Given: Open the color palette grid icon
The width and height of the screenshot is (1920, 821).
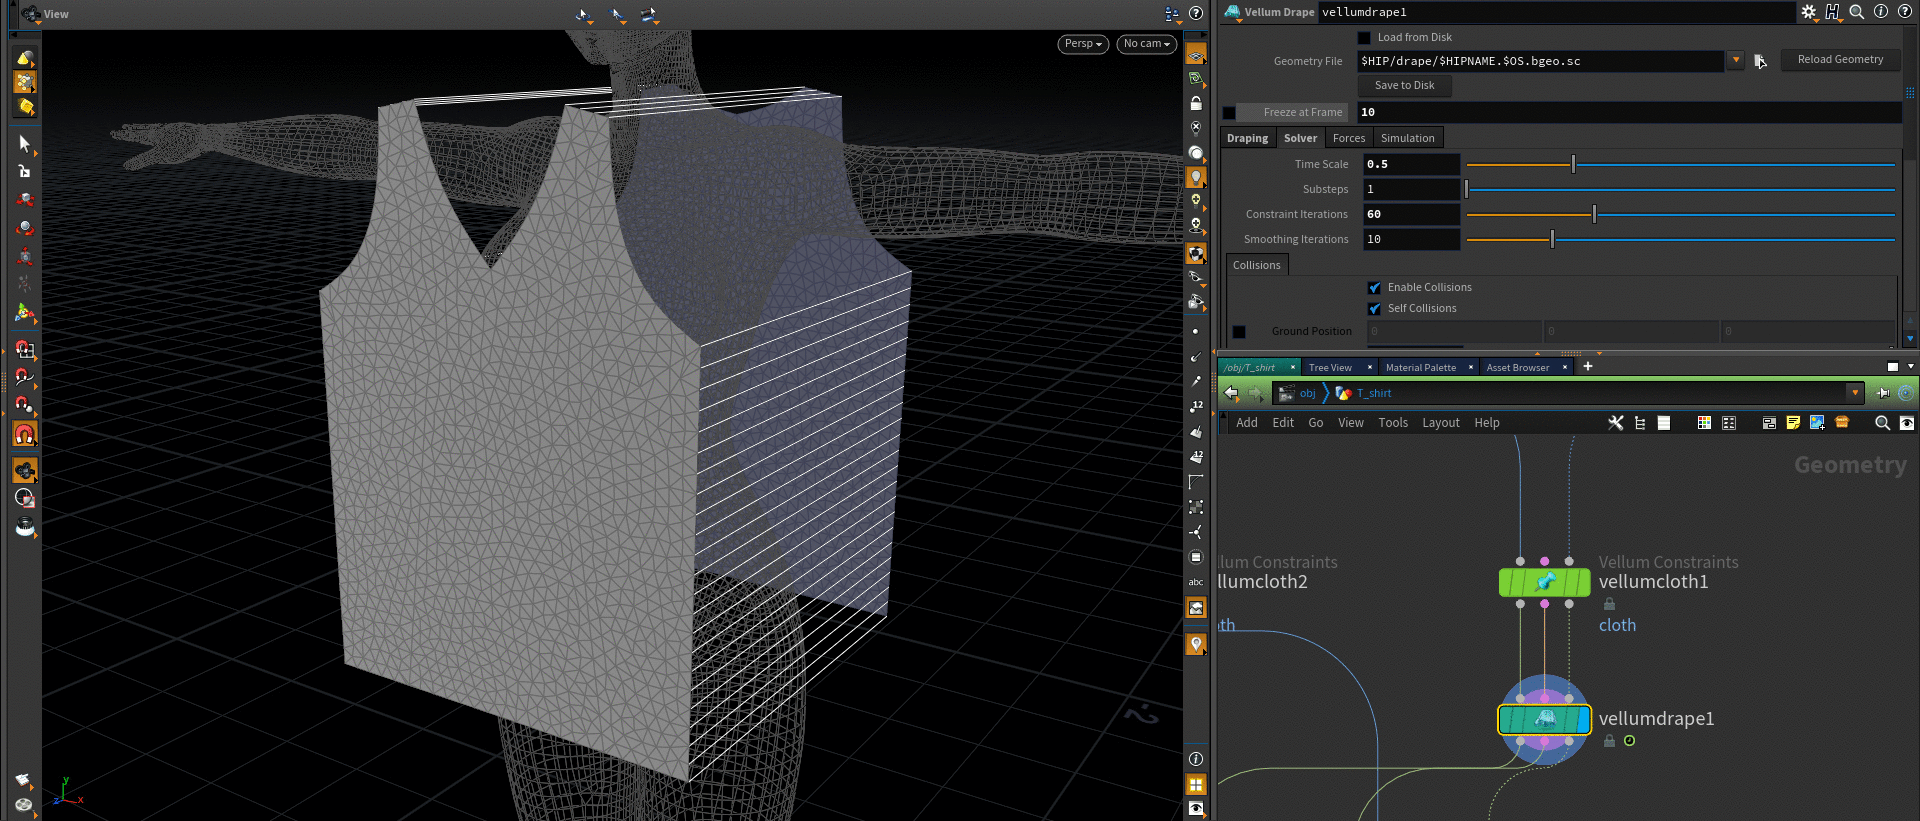Looking at the screenshot, I should pyautogui.click(x=1704, y=423).
